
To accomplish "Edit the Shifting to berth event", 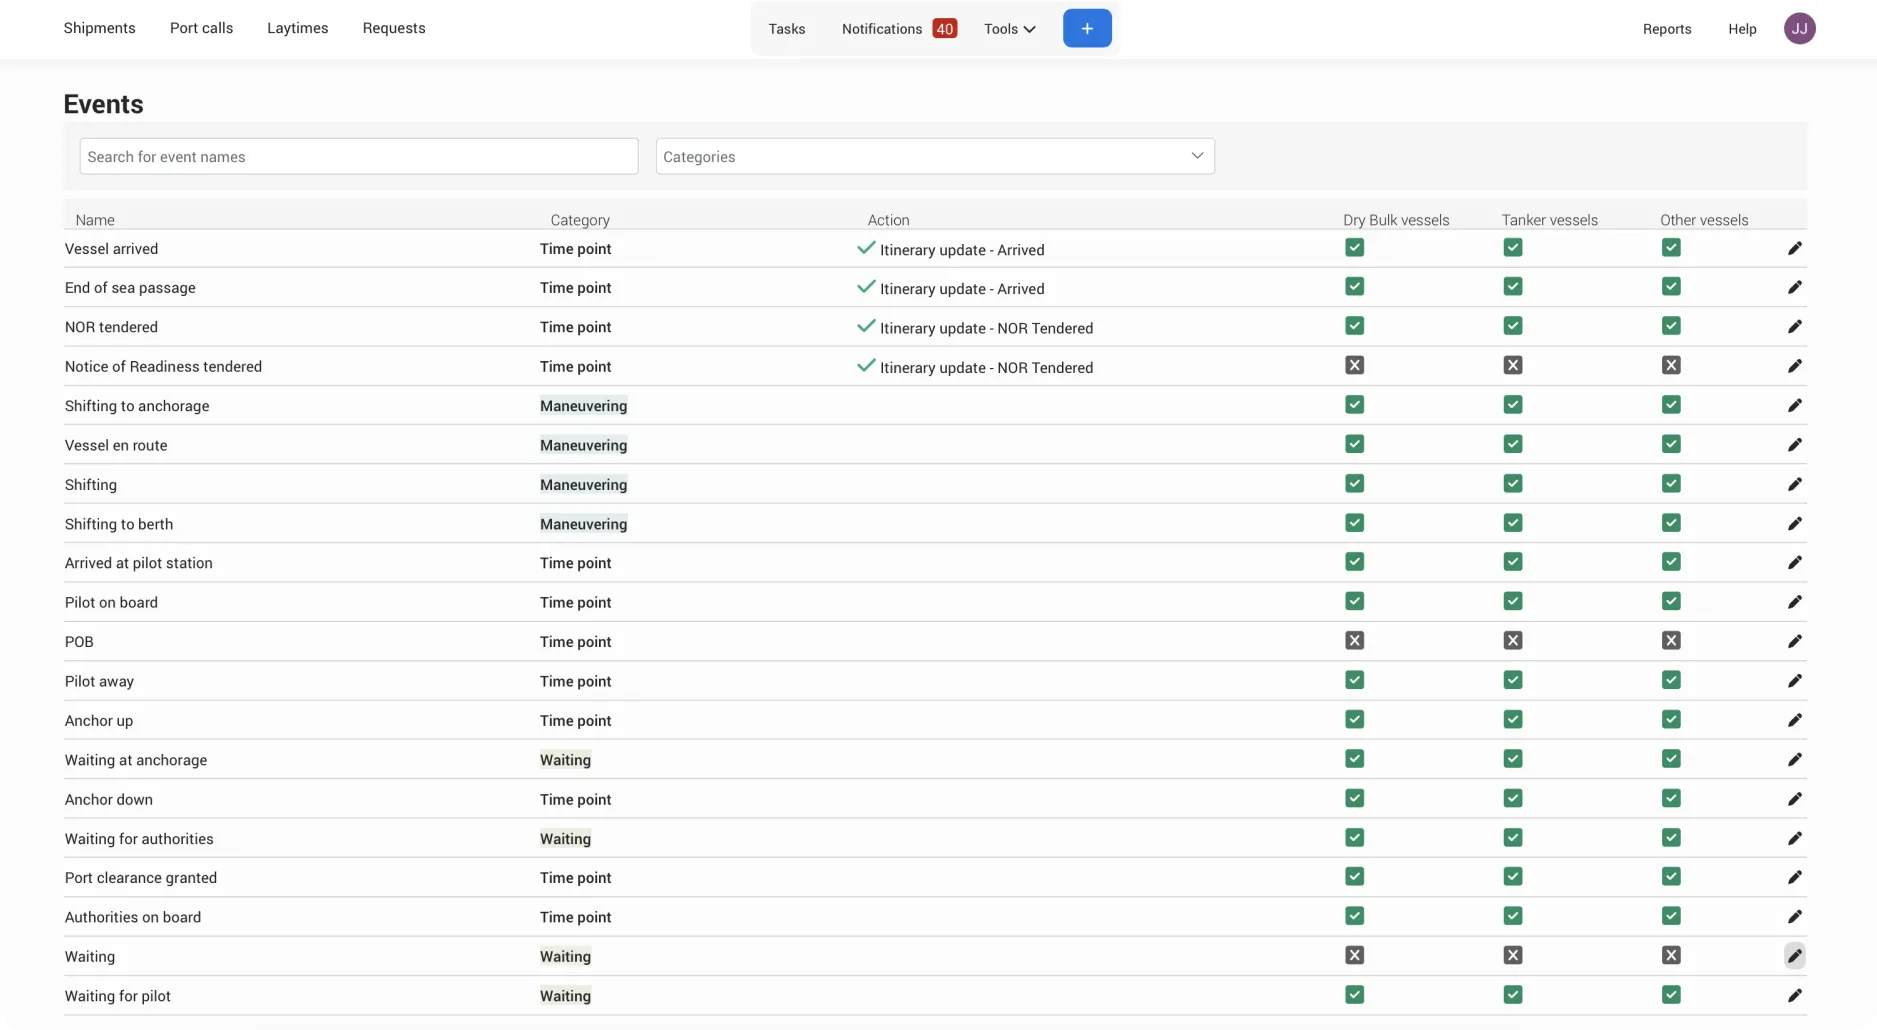I will pyautogui.click(x=1795, y=524).
